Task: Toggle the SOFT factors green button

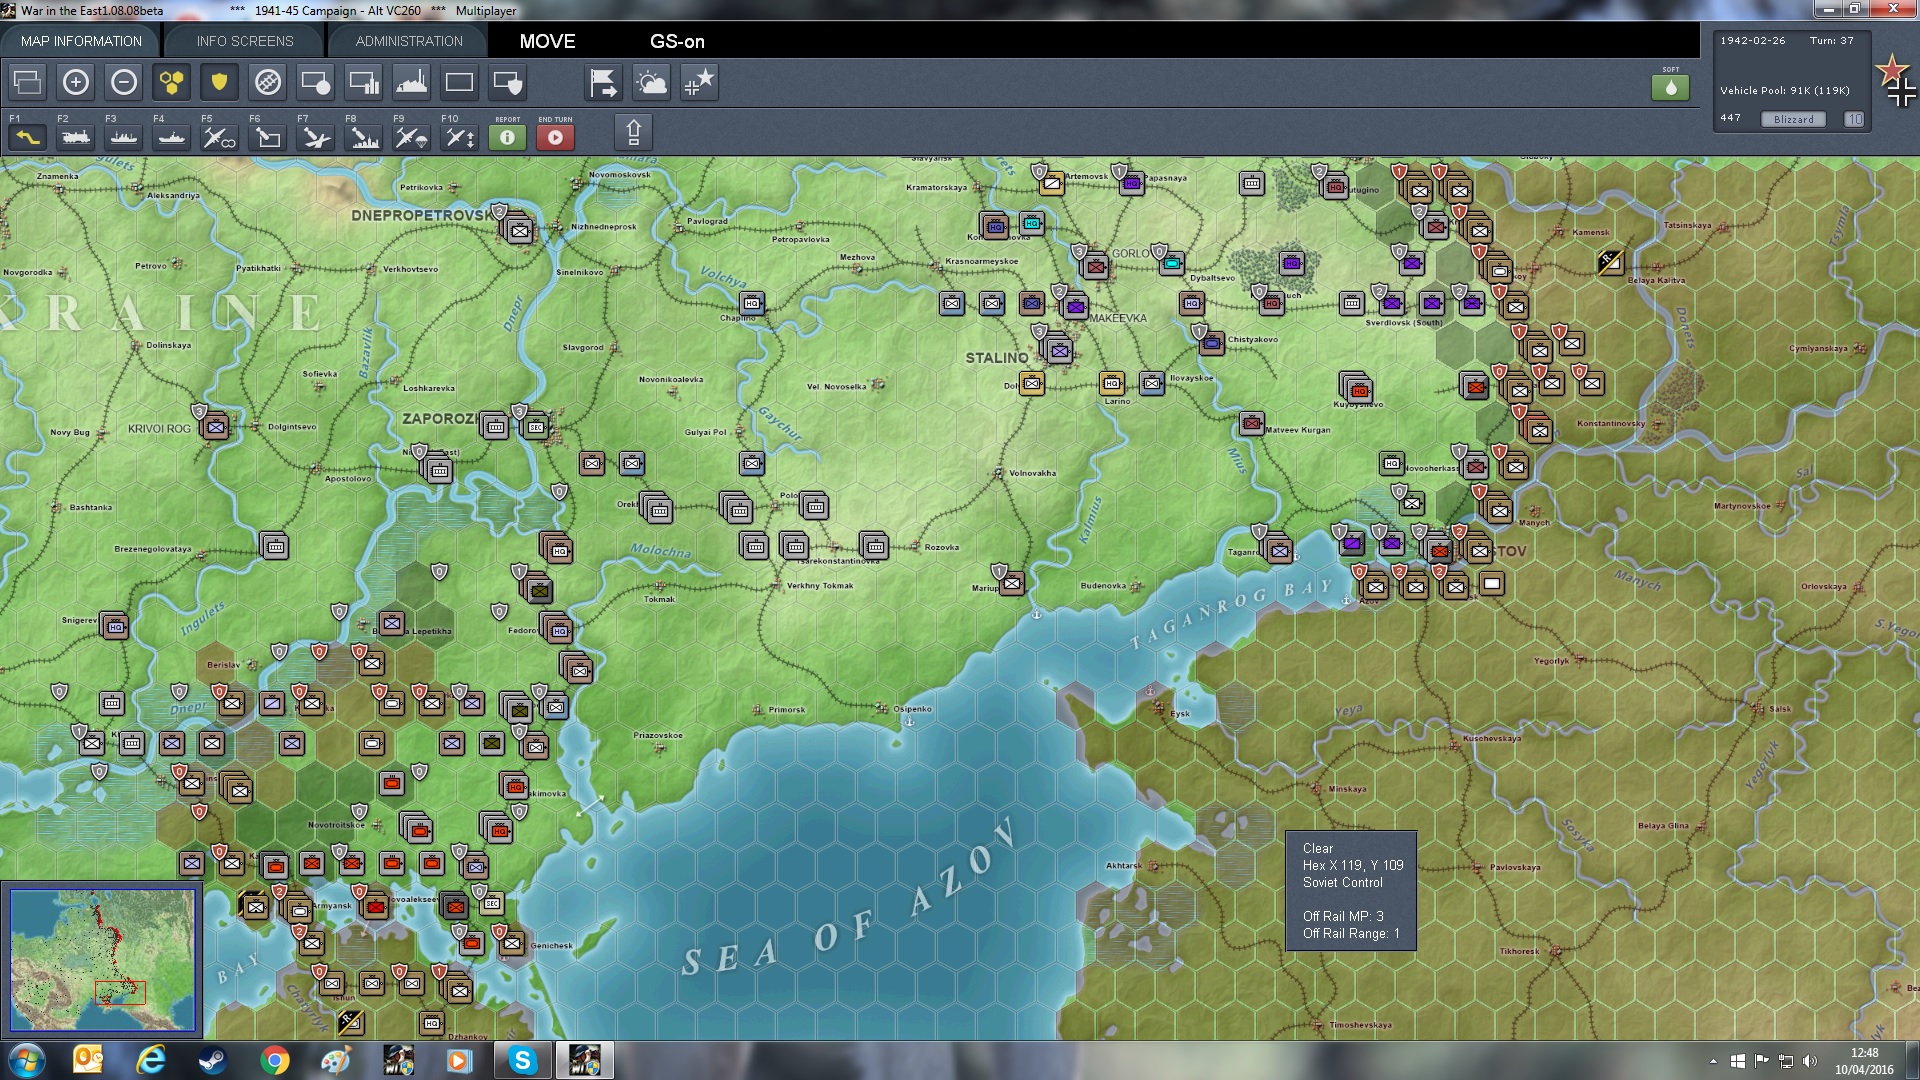Action: 1670,87
